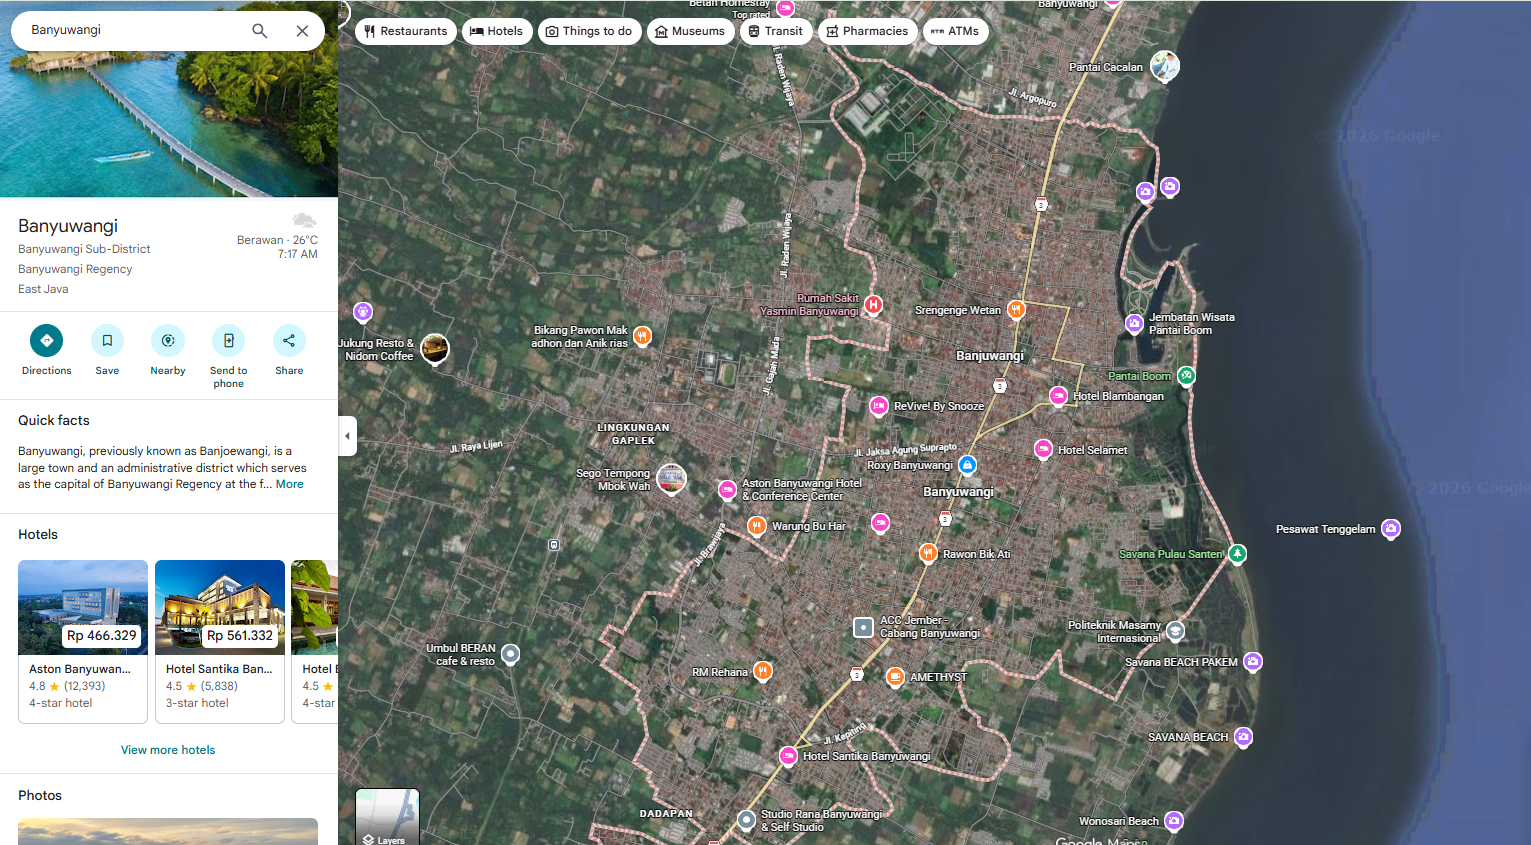
Task: Open Aston Banyuwangi hotel card
Action: [83, 640]
